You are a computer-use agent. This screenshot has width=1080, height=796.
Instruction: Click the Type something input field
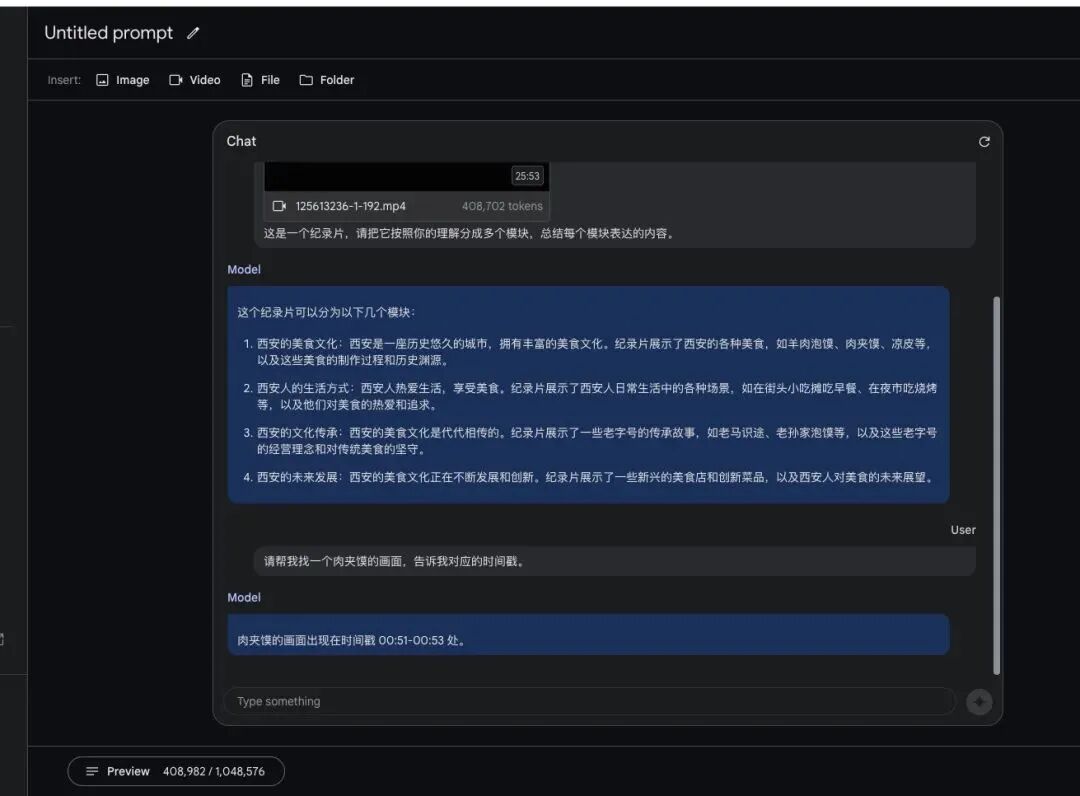[590, 701]
